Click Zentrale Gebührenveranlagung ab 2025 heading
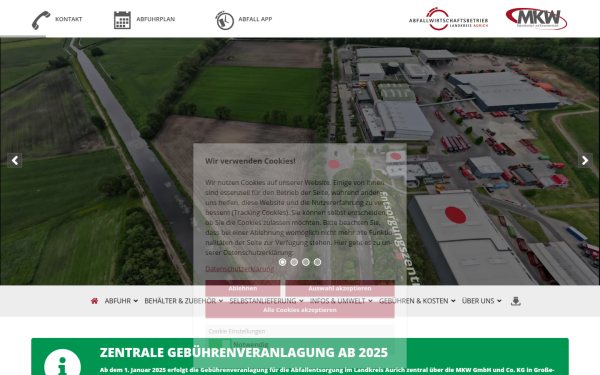 point(244,352)
